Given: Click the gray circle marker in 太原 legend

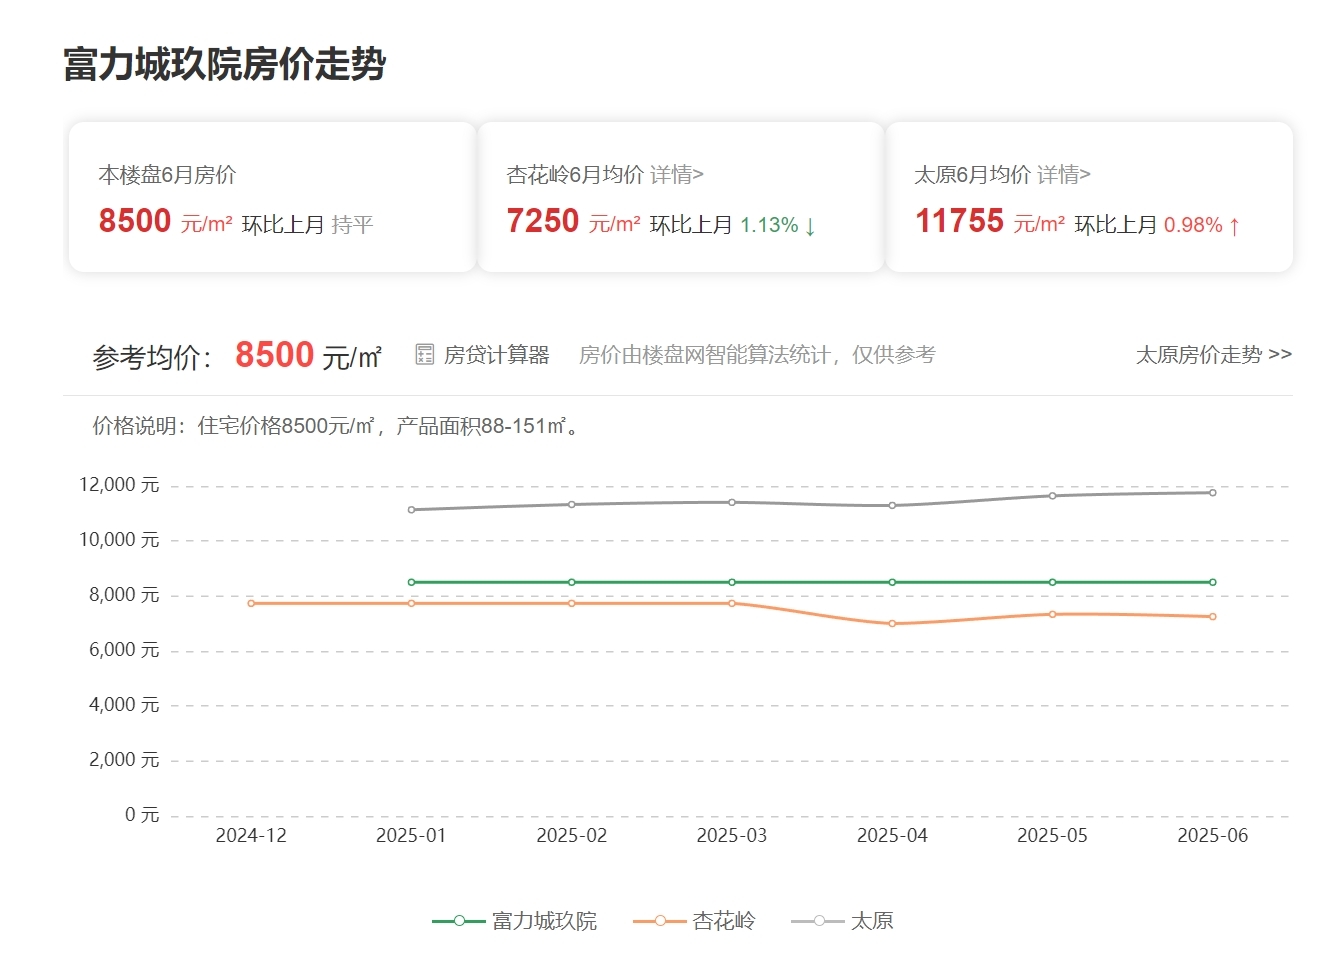Looking at the screenshot, I should 817,920.
